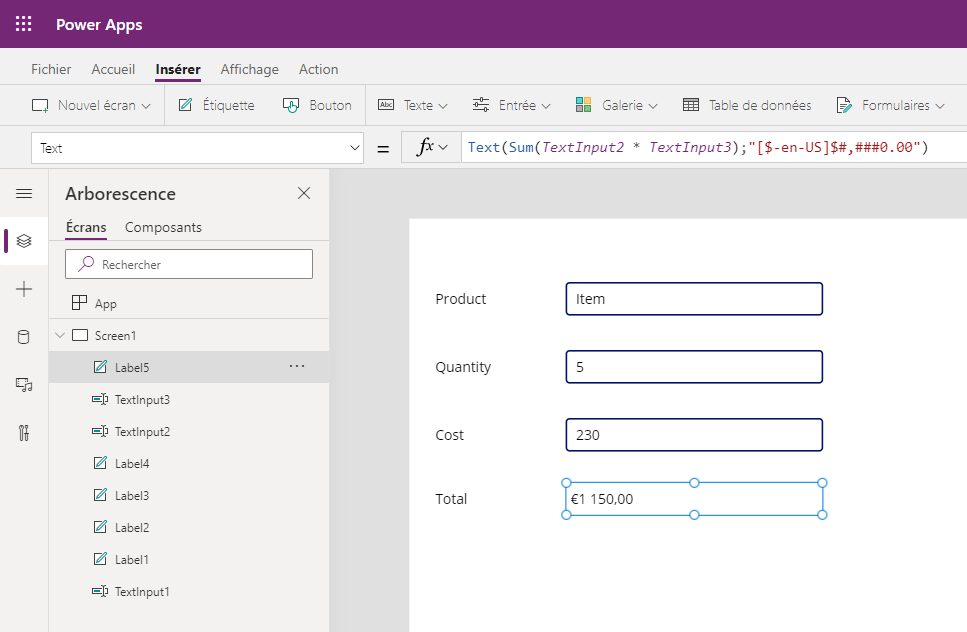Viewport: 967px width, 632px height.
Task: Click the Rechercher search field
Action: coord(189,264)
